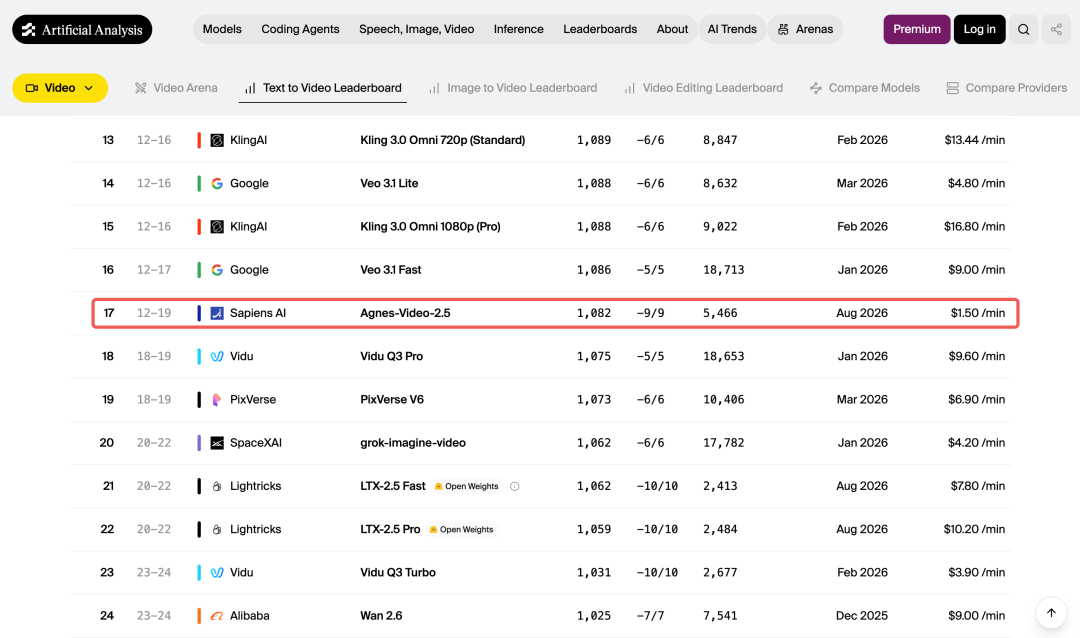
Task: Open the Compare Models tab
Action: click(x=865, y=88)
